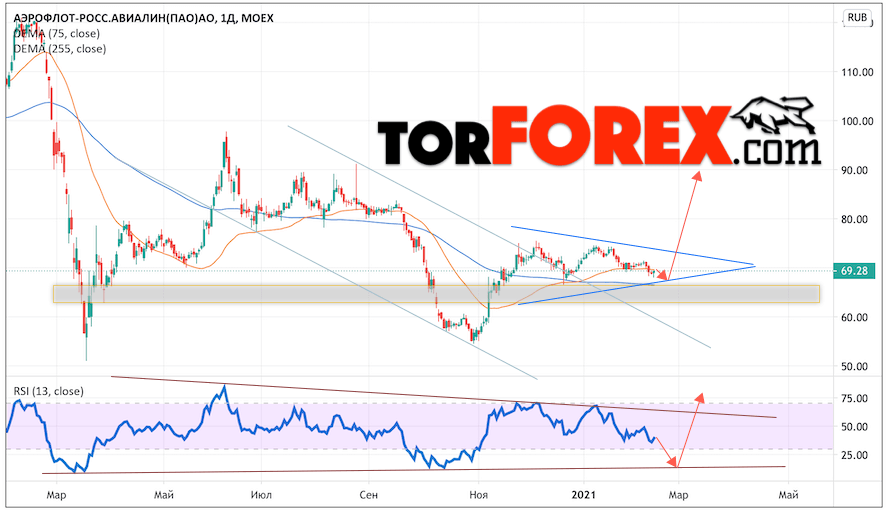Click the RSI 75.00 level label
Image resolution: width=888 pixels, height=510 pixels.
(x=855, y=398)
